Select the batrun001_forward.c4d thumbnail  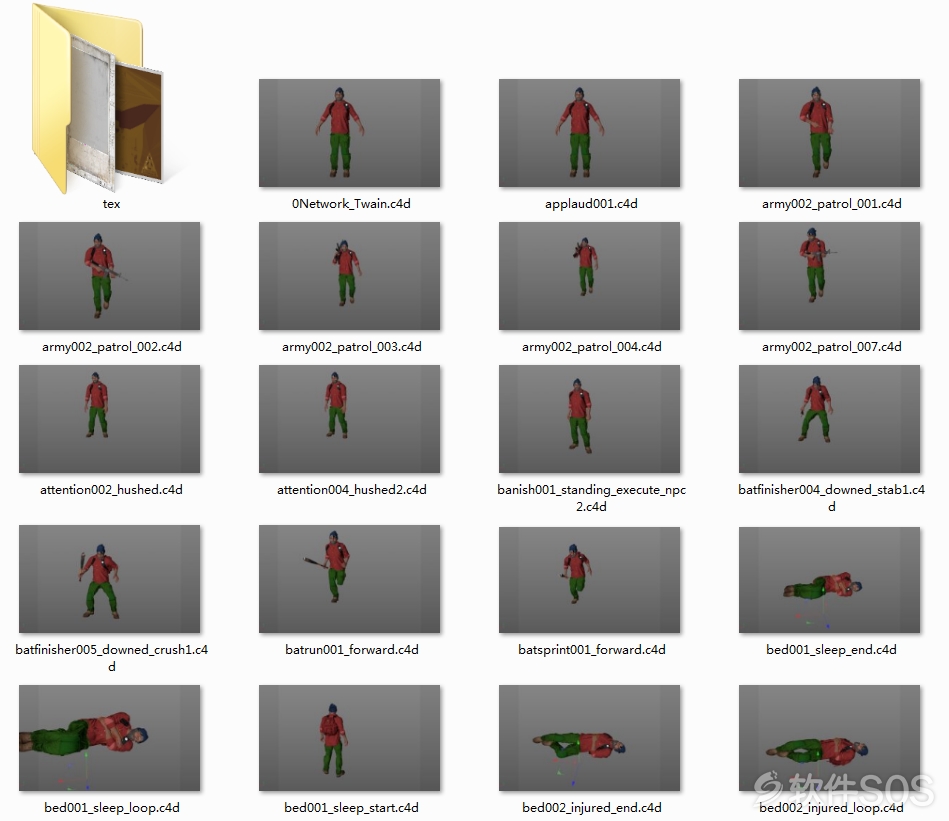pyautogui.click(x=350, y=579)
